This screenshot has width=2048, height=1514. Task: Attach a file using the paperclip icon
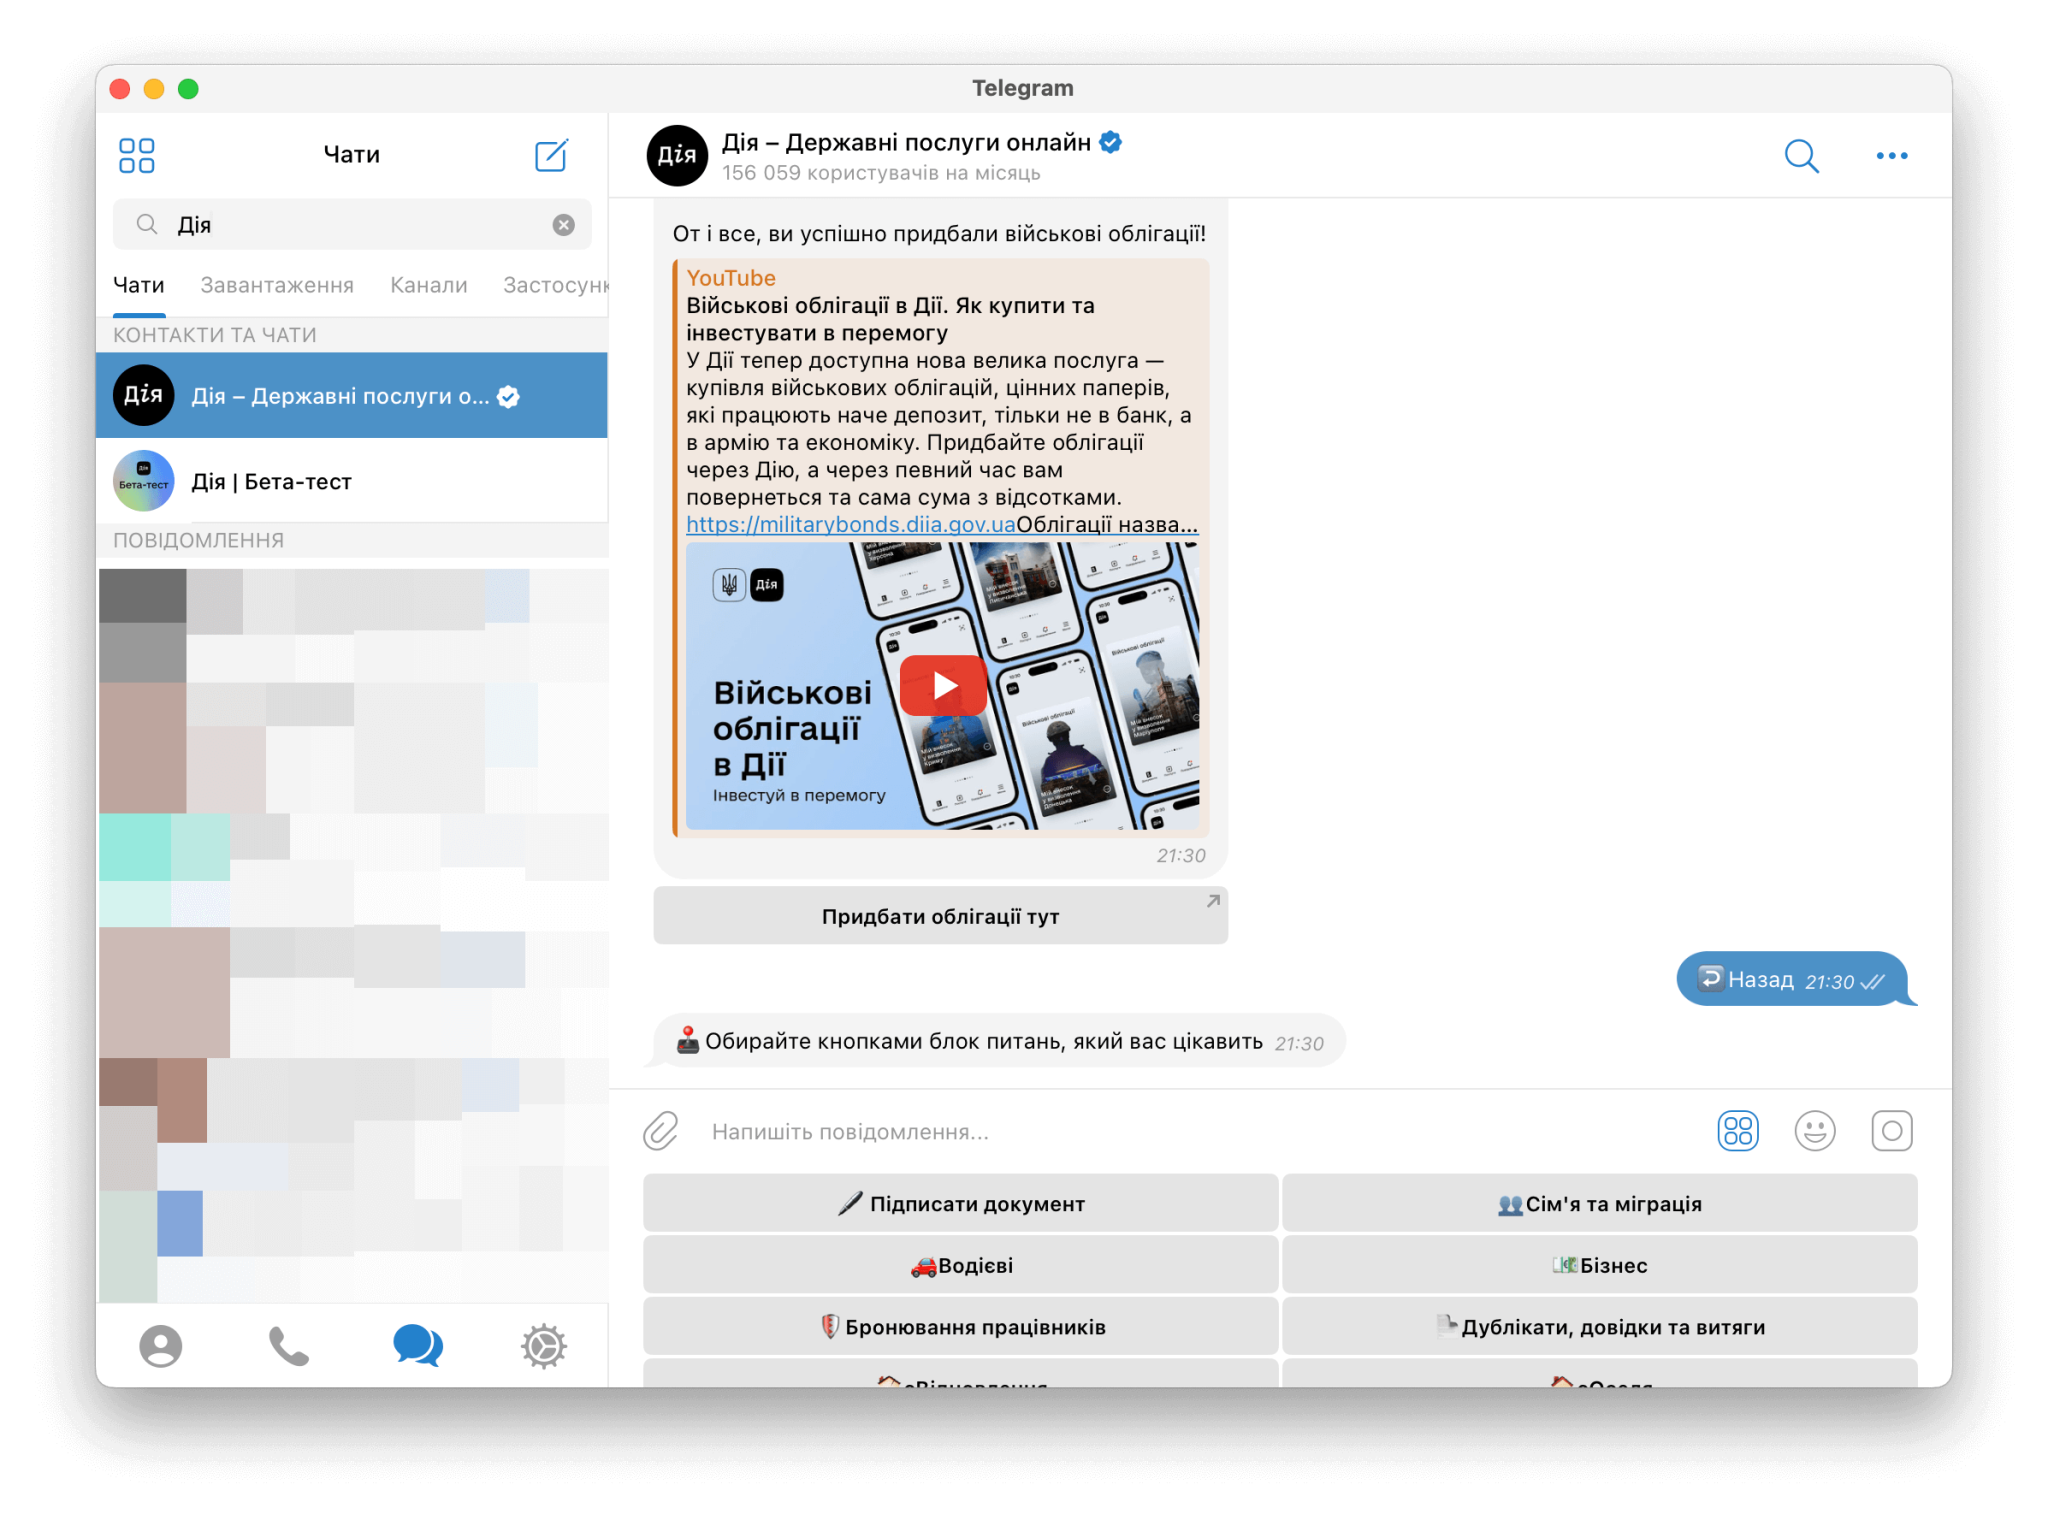[x=659, y=1132]
